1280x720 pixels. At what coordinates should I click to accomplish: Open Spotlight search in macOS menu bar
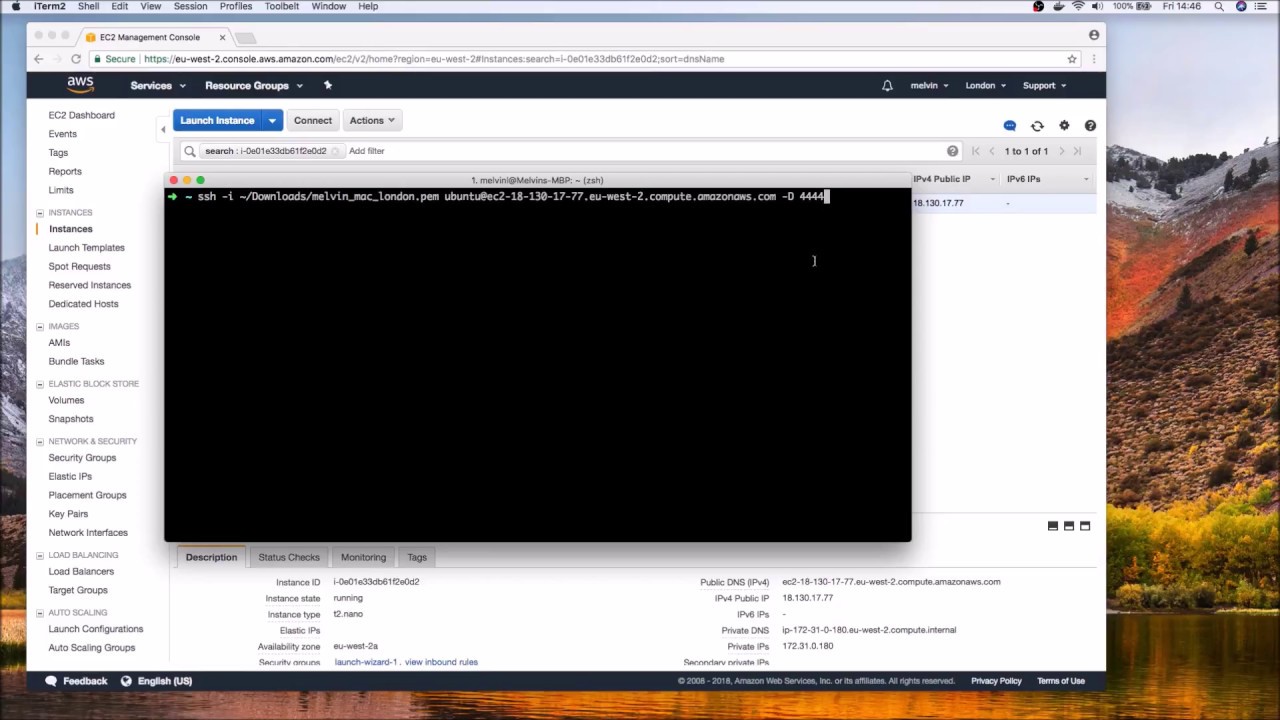coord(1219,6)
